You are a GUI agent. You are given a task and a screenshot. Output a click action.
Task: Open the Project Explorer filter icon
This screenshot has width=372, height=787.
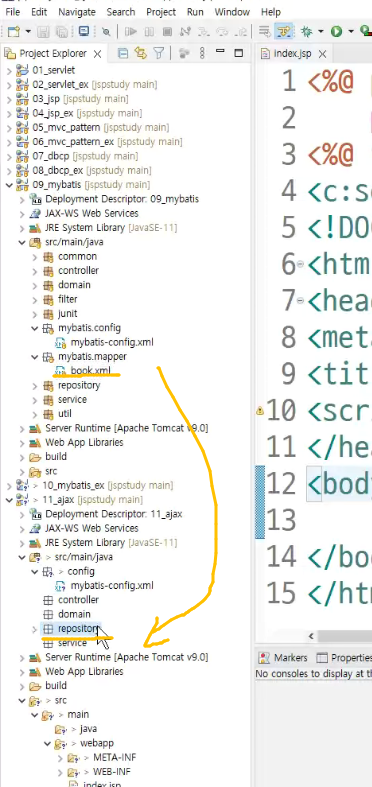click(159, 53)
